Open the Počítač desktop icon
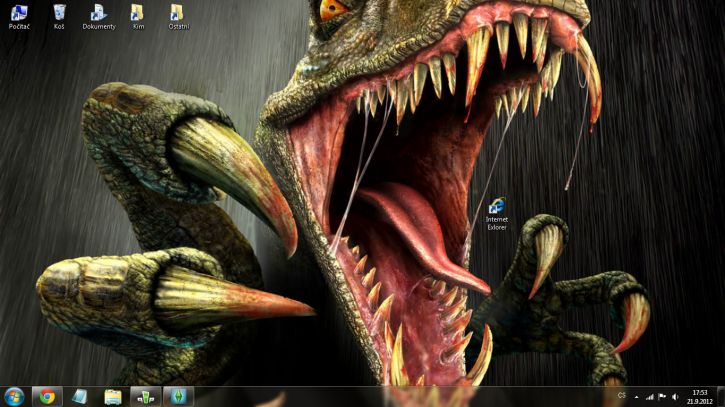Screen dimensions: 725x407 tap(19, 17)
